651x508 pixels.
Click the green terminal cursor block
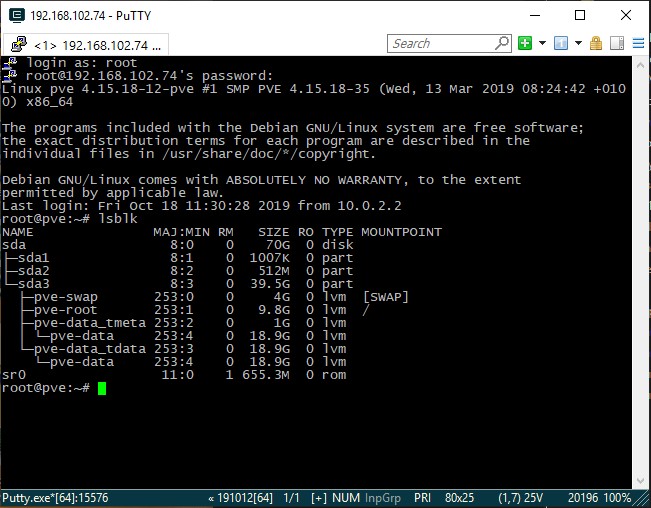pyautogui.click(x=102, y=388)
